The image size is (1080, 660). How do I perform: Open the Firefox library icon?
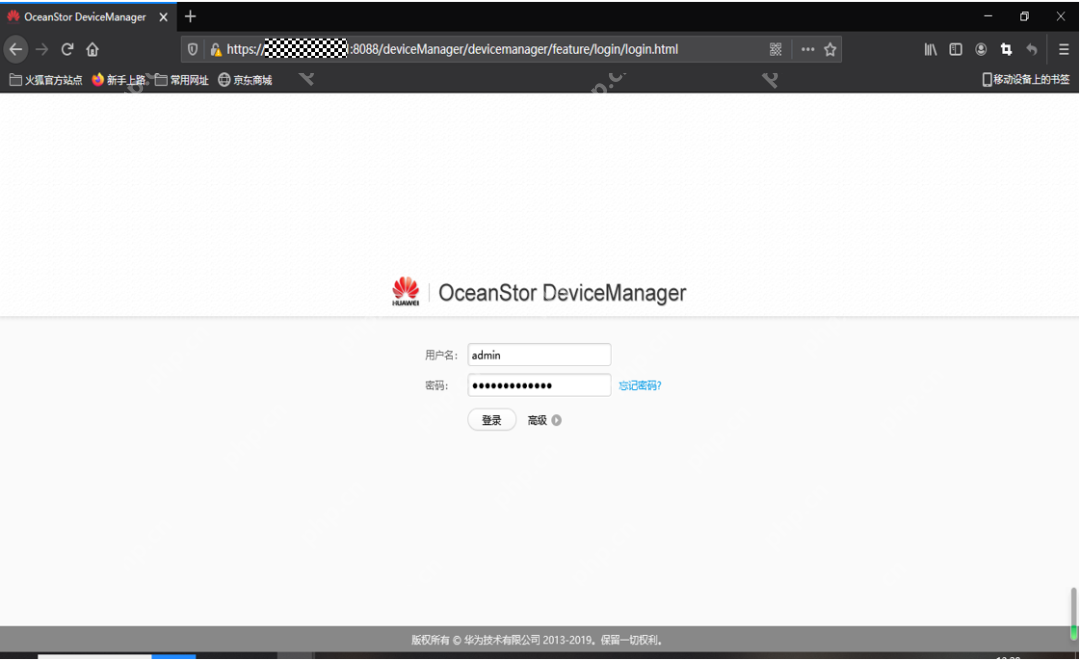930,49
